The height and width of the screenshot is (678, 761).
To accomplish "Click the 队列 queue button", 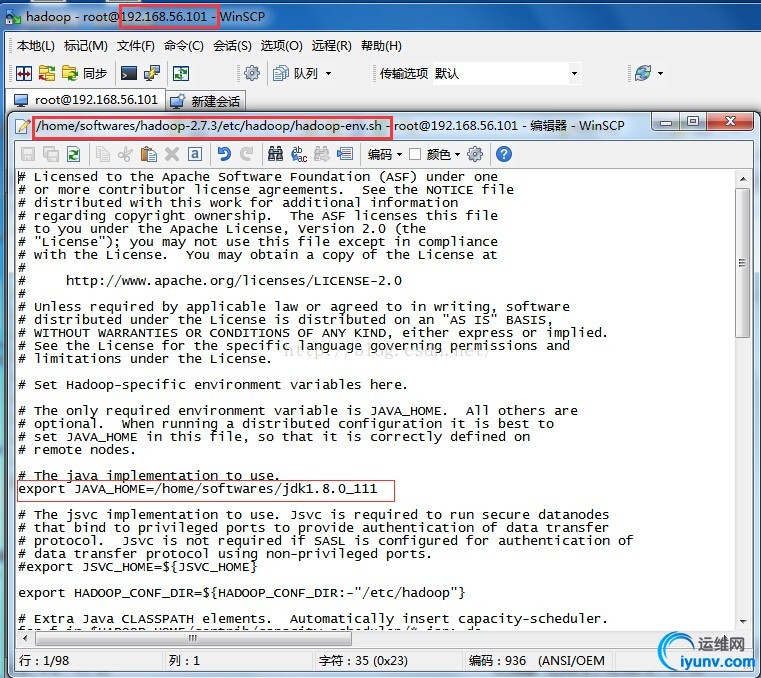I will click(x=296, y=73).
